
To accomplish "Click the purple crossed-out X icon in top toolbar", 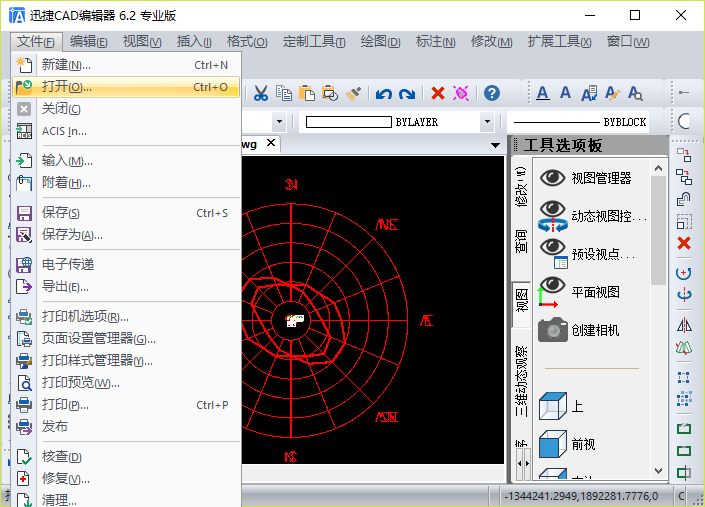I will coord(461,93).
